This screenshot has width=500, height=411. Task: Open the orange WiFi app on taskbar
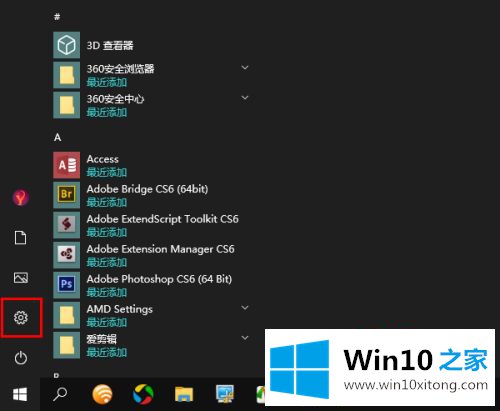click(102, 394)
